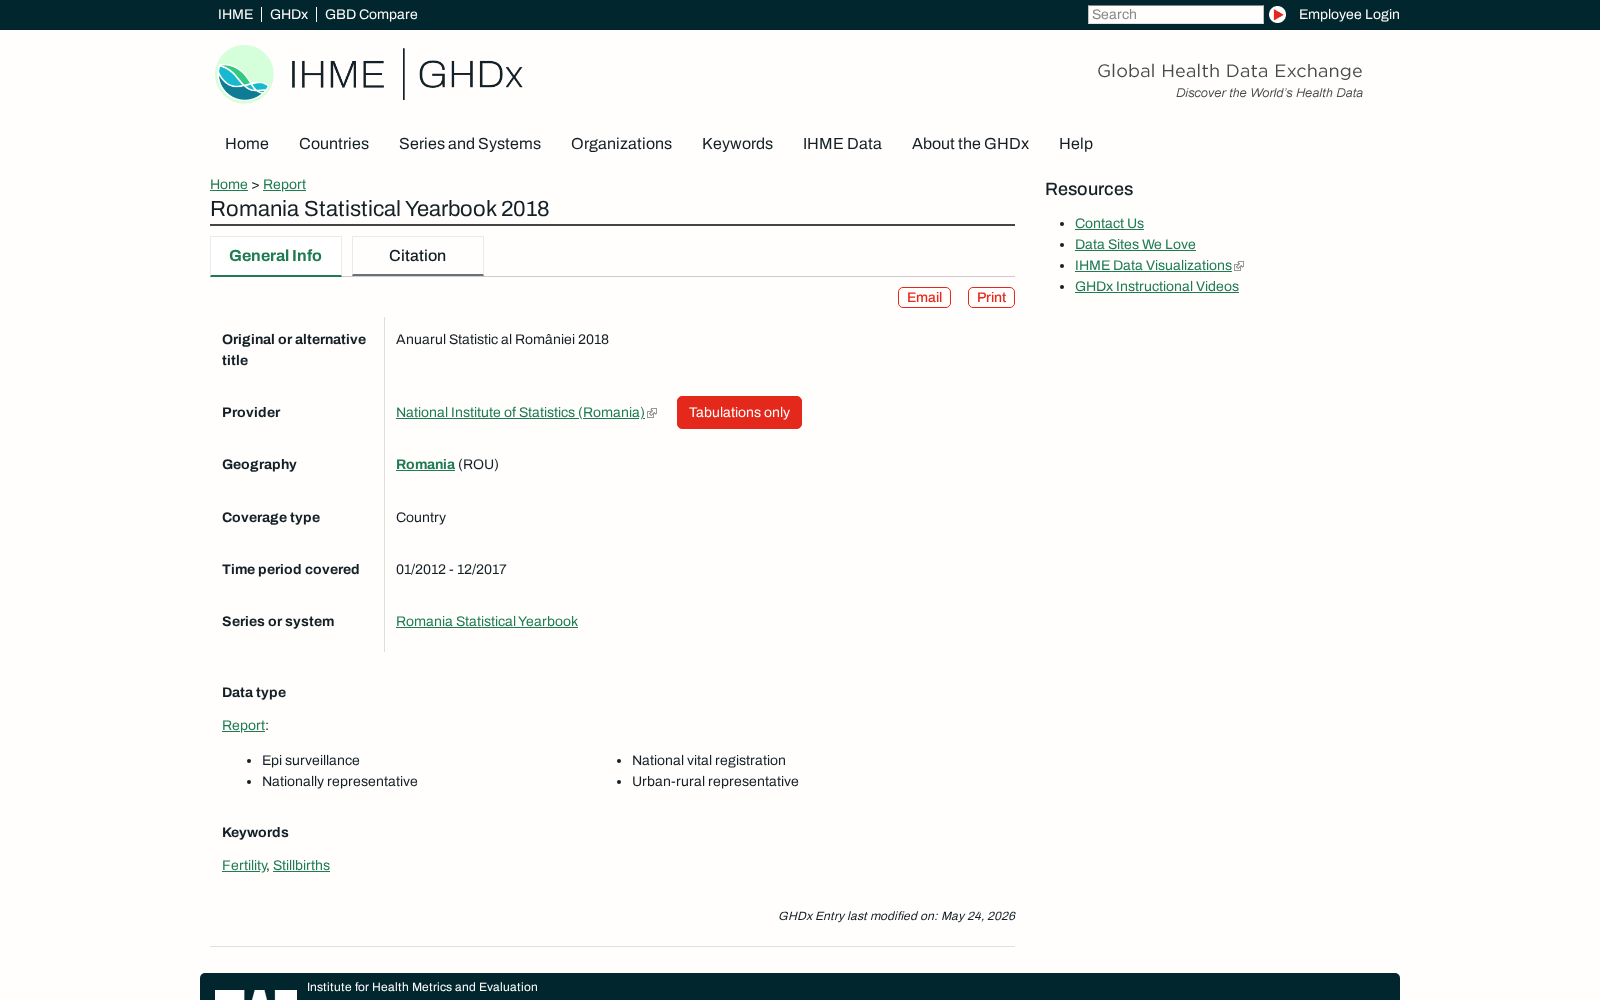Click the IHME GHDx logo
1600x1000 pixels.
(x=369, y=74)
